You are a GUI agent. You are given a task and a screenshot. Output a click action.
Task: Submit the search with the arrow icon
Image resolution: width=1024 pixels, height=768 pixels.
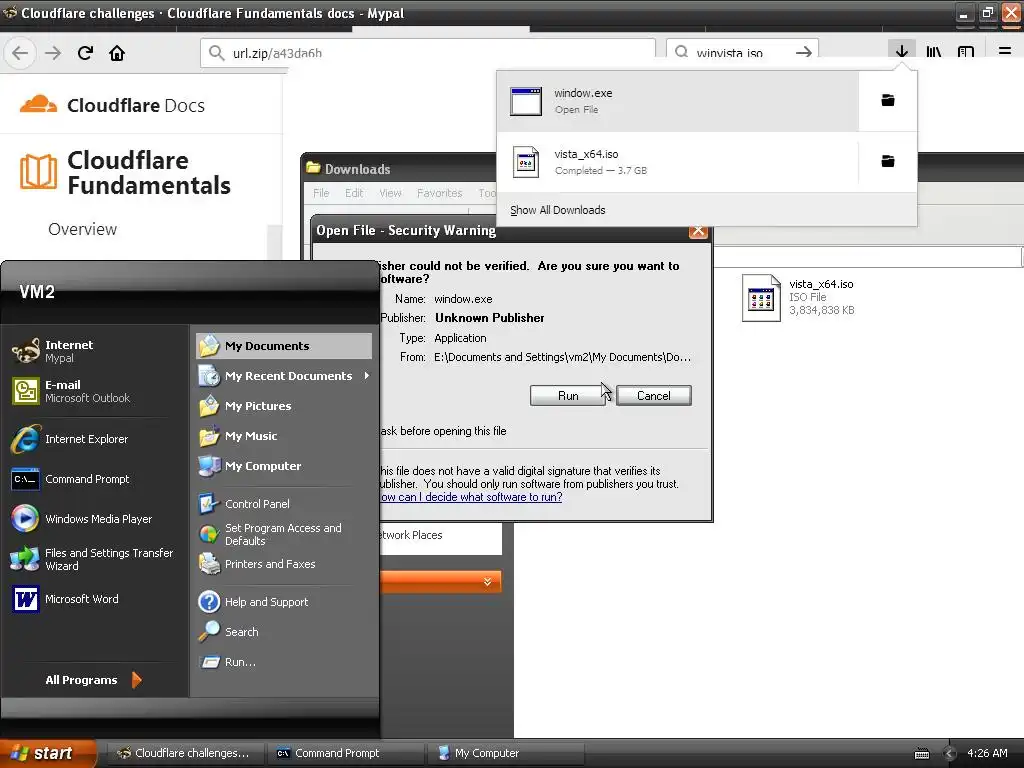click(x=804, y=52)
